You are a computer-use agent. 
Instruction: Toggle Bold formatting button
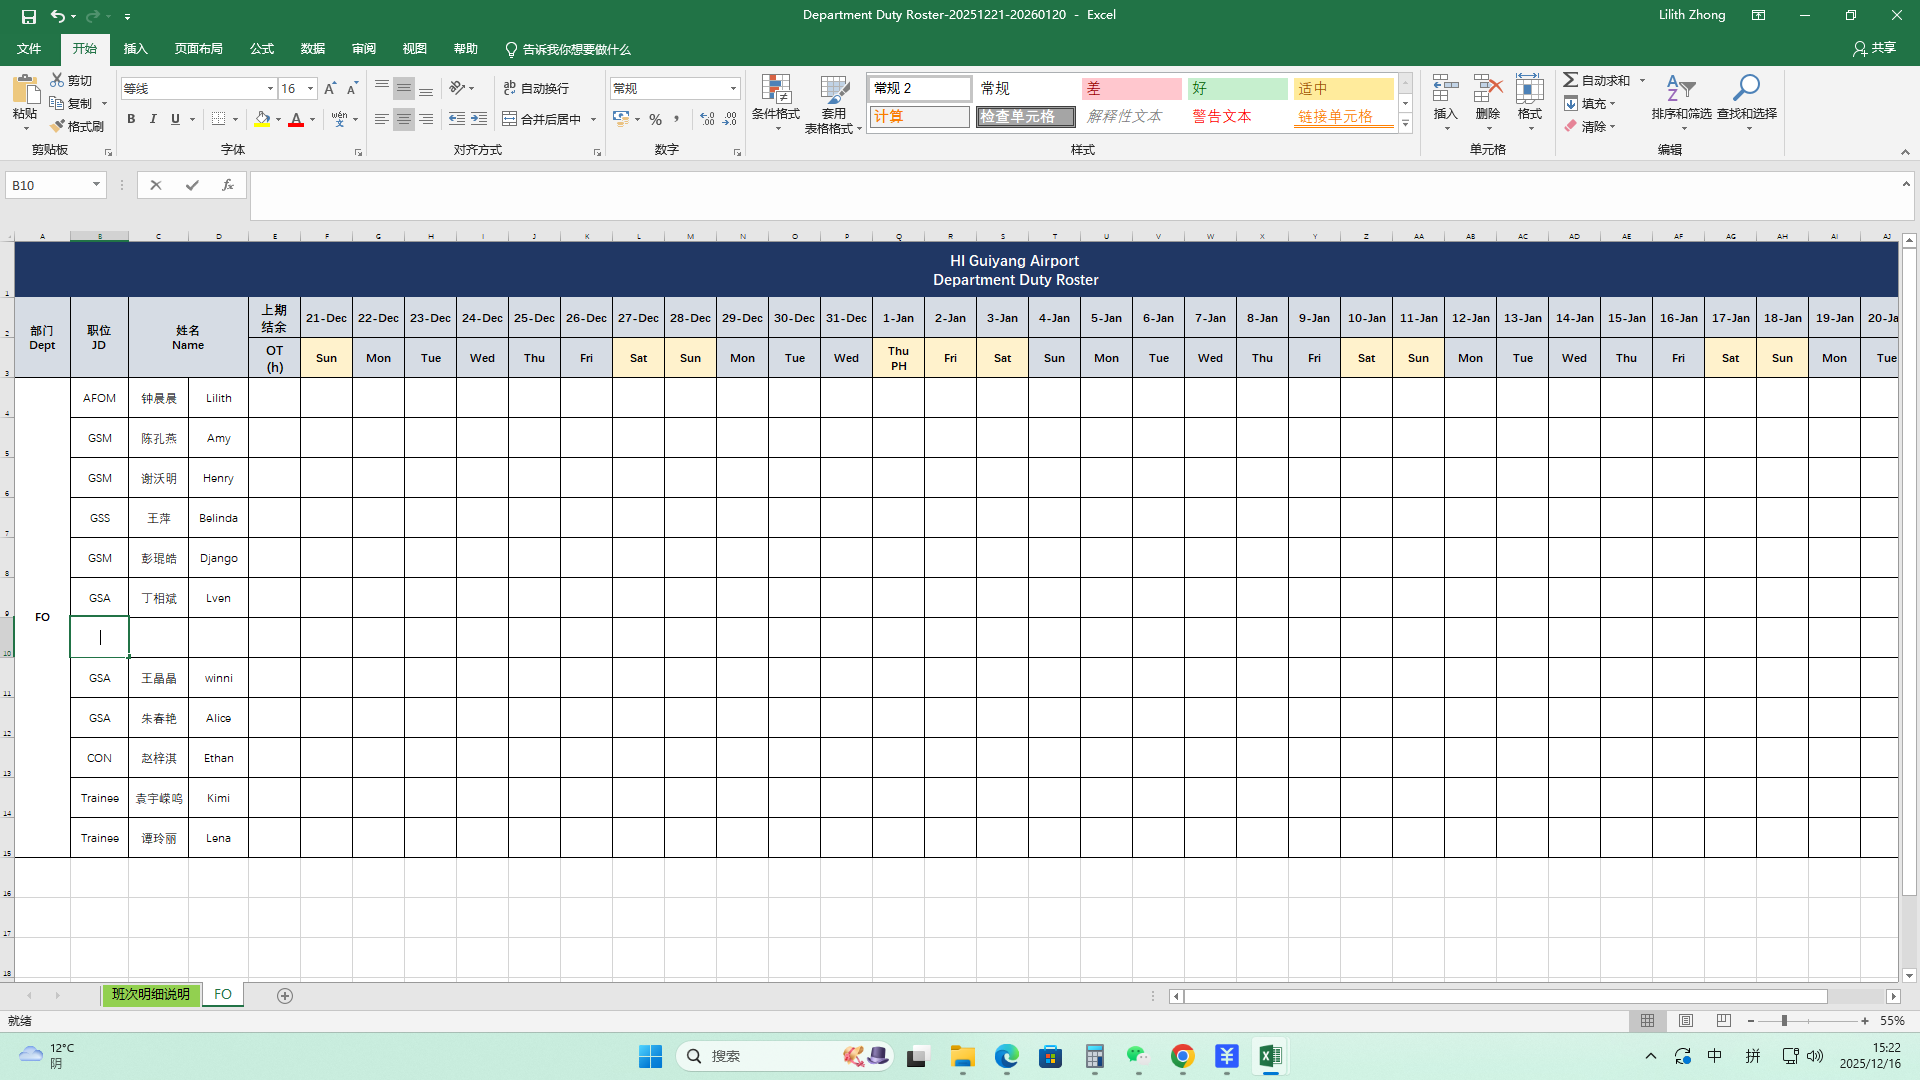coord(131,119)
